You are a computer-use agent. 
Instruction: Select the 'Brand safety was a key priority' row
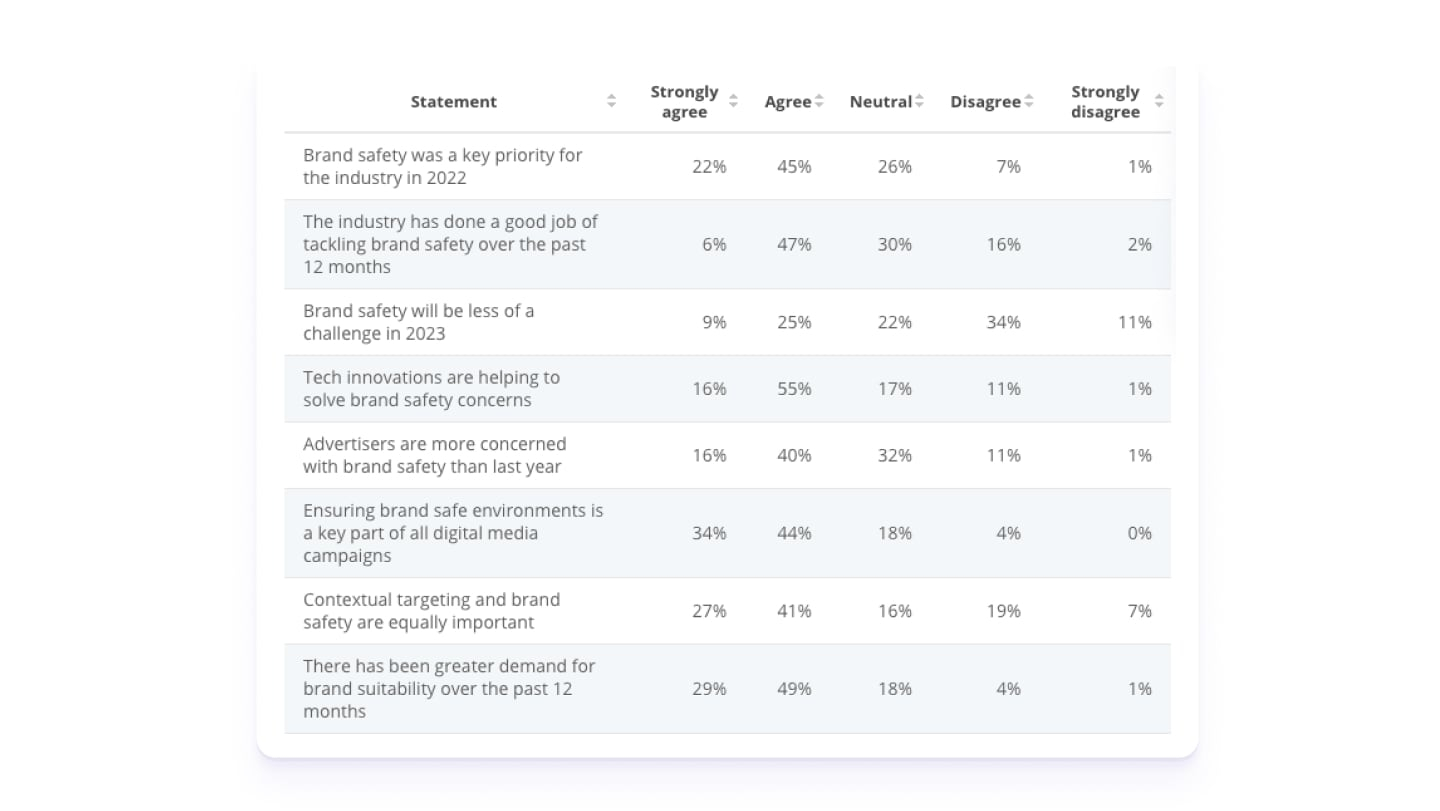[443, 166]
